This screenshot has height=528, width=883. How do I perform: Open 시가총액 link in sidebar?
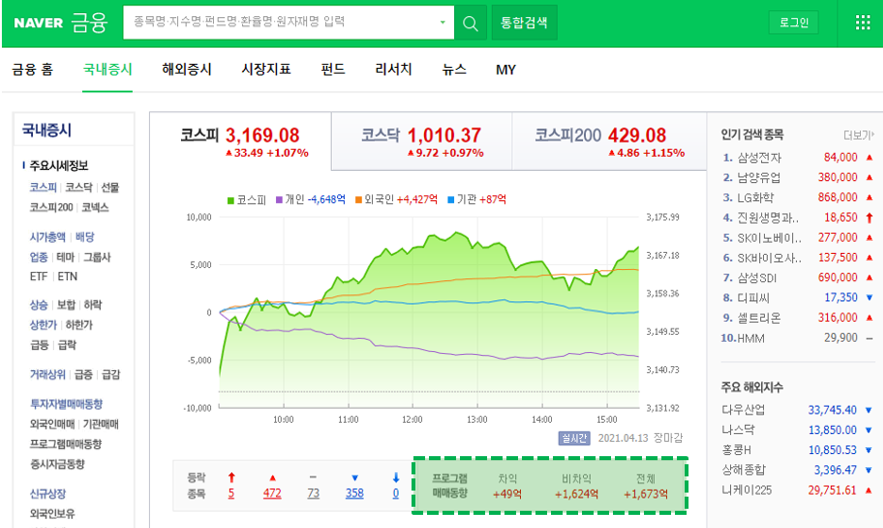pyautogui.click(x=47, y=237)
